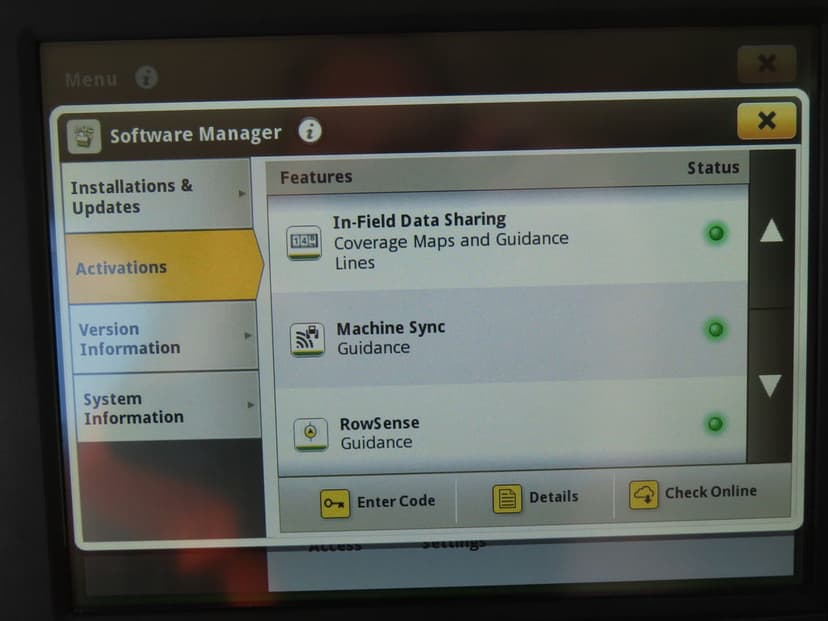The height and width of the screenshot is (621, 828).
Task: Click the Machine Sync guidance icon
Action: click(x=307, y=338)
